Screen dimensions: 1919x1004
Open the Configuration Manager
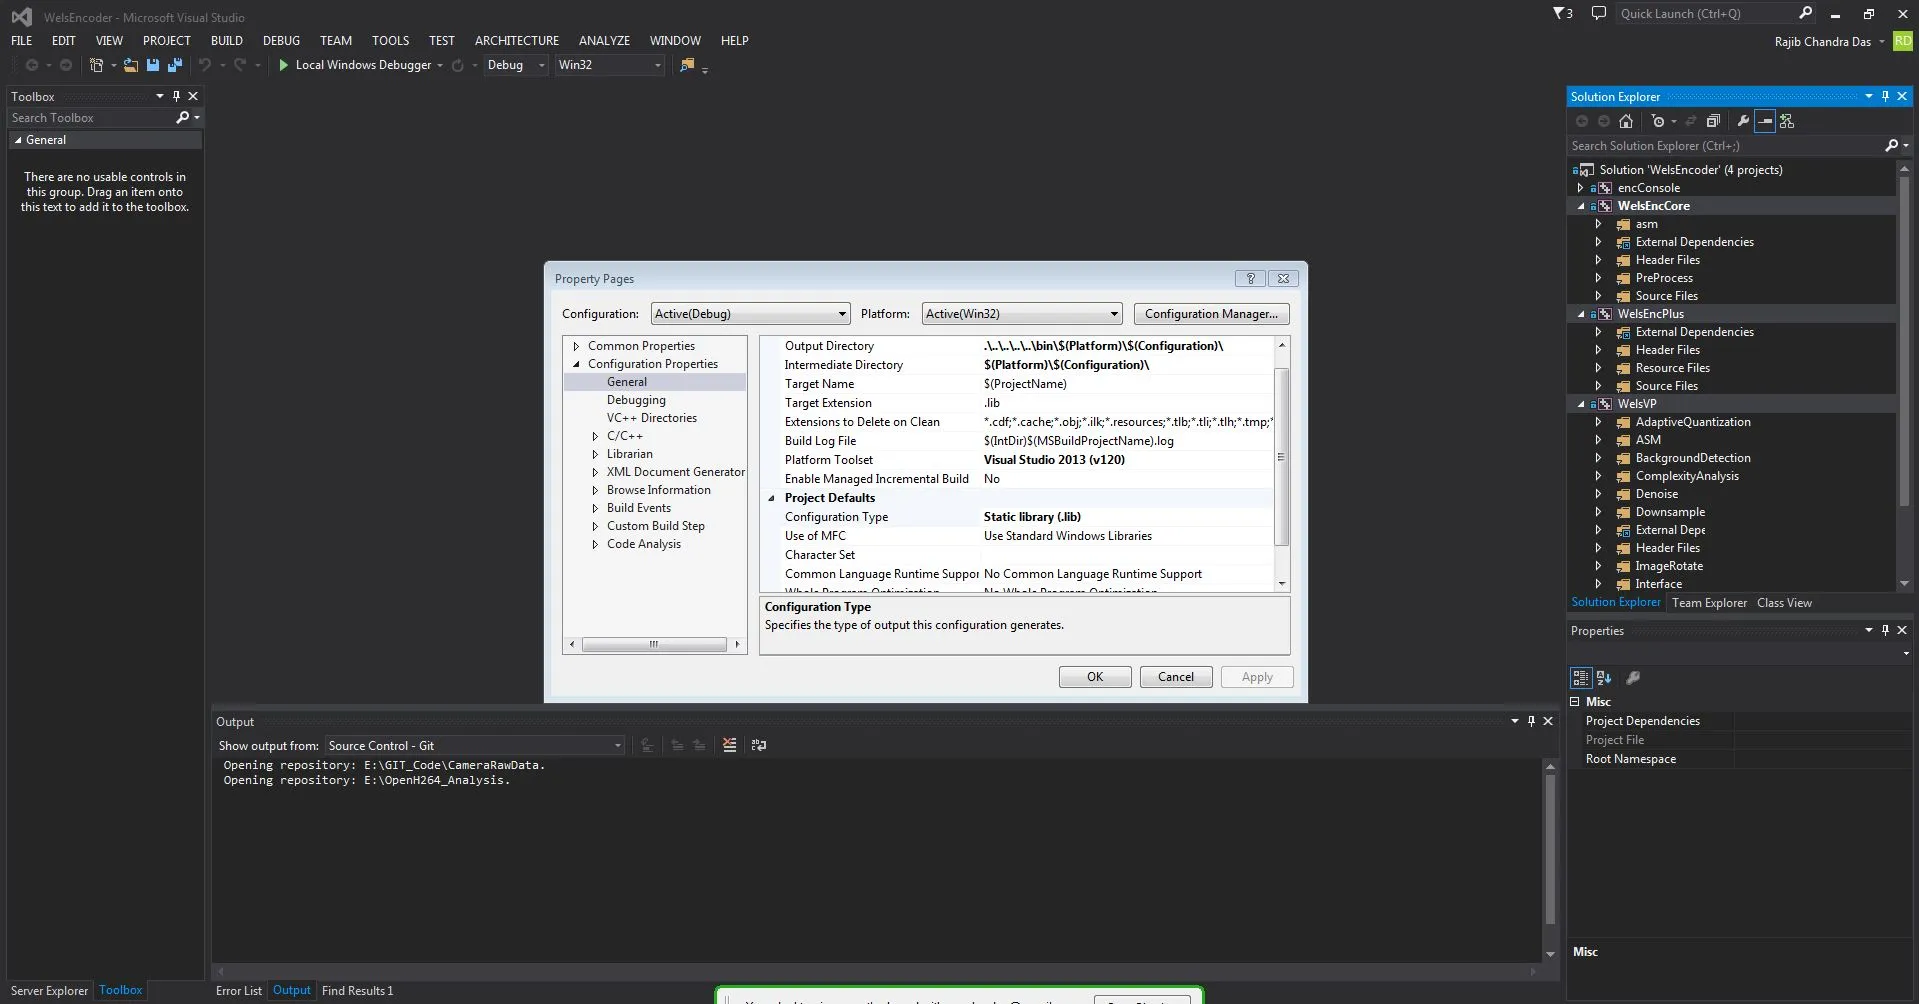(1211, 314)
